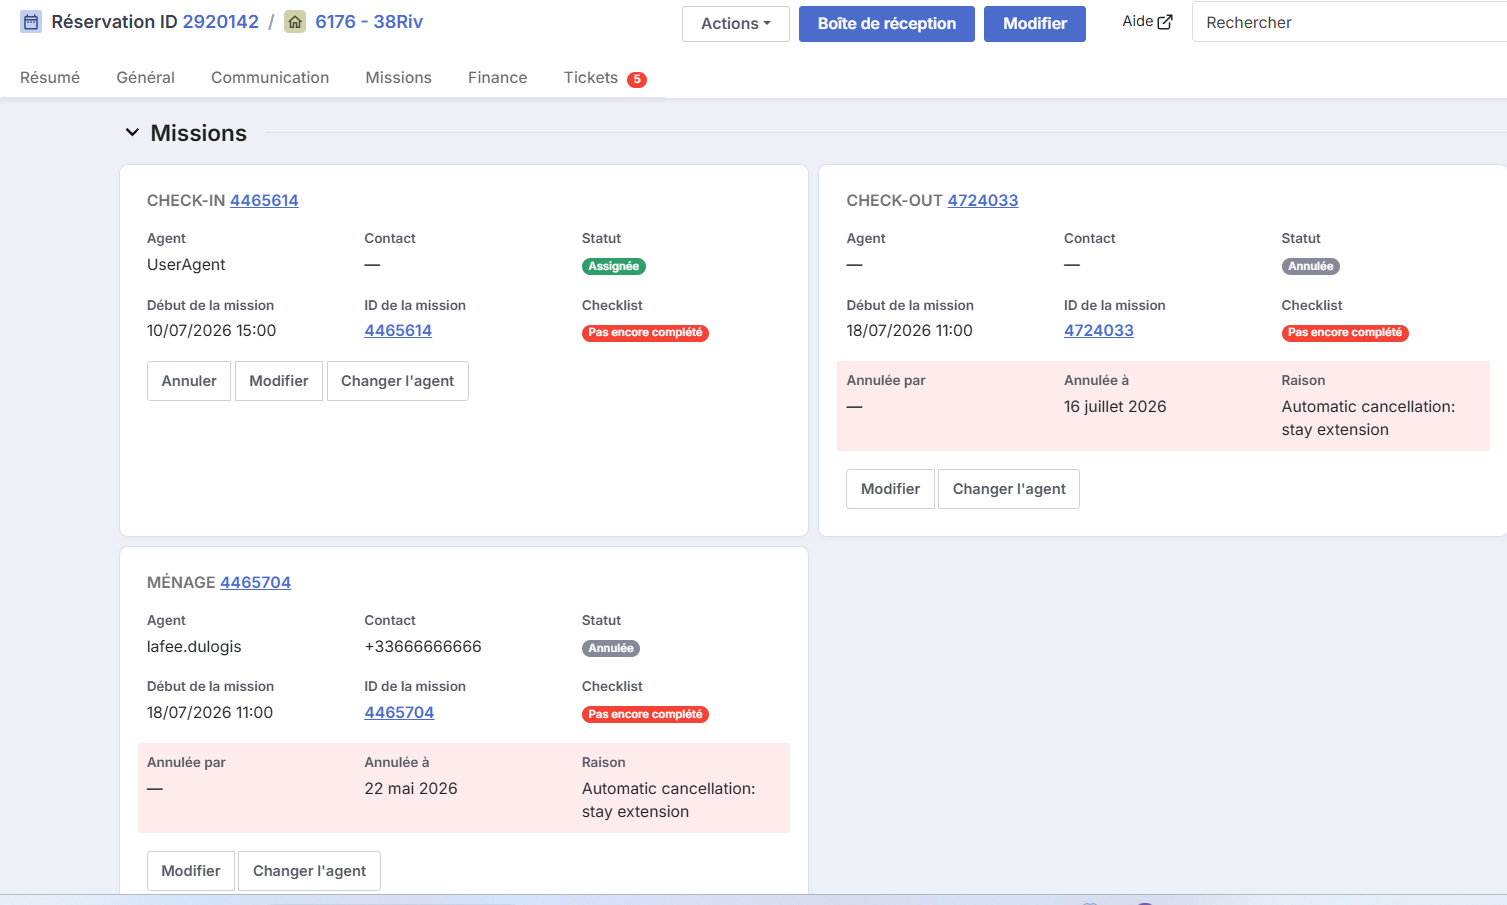The image size is (1507, 905).
Task: Click check-in Pas encore complété badge
Action: point(645,333)
